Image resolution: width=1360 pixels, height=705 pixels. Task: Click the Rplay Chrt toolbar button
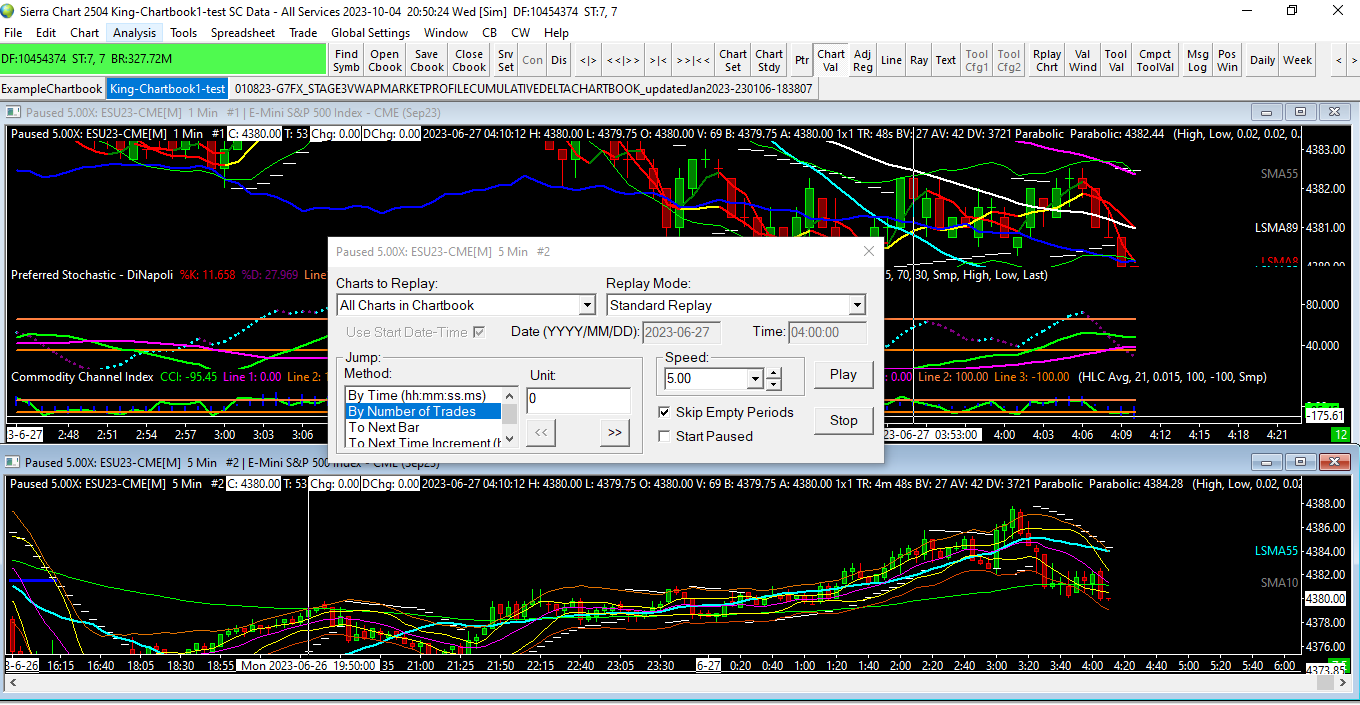1047,60
